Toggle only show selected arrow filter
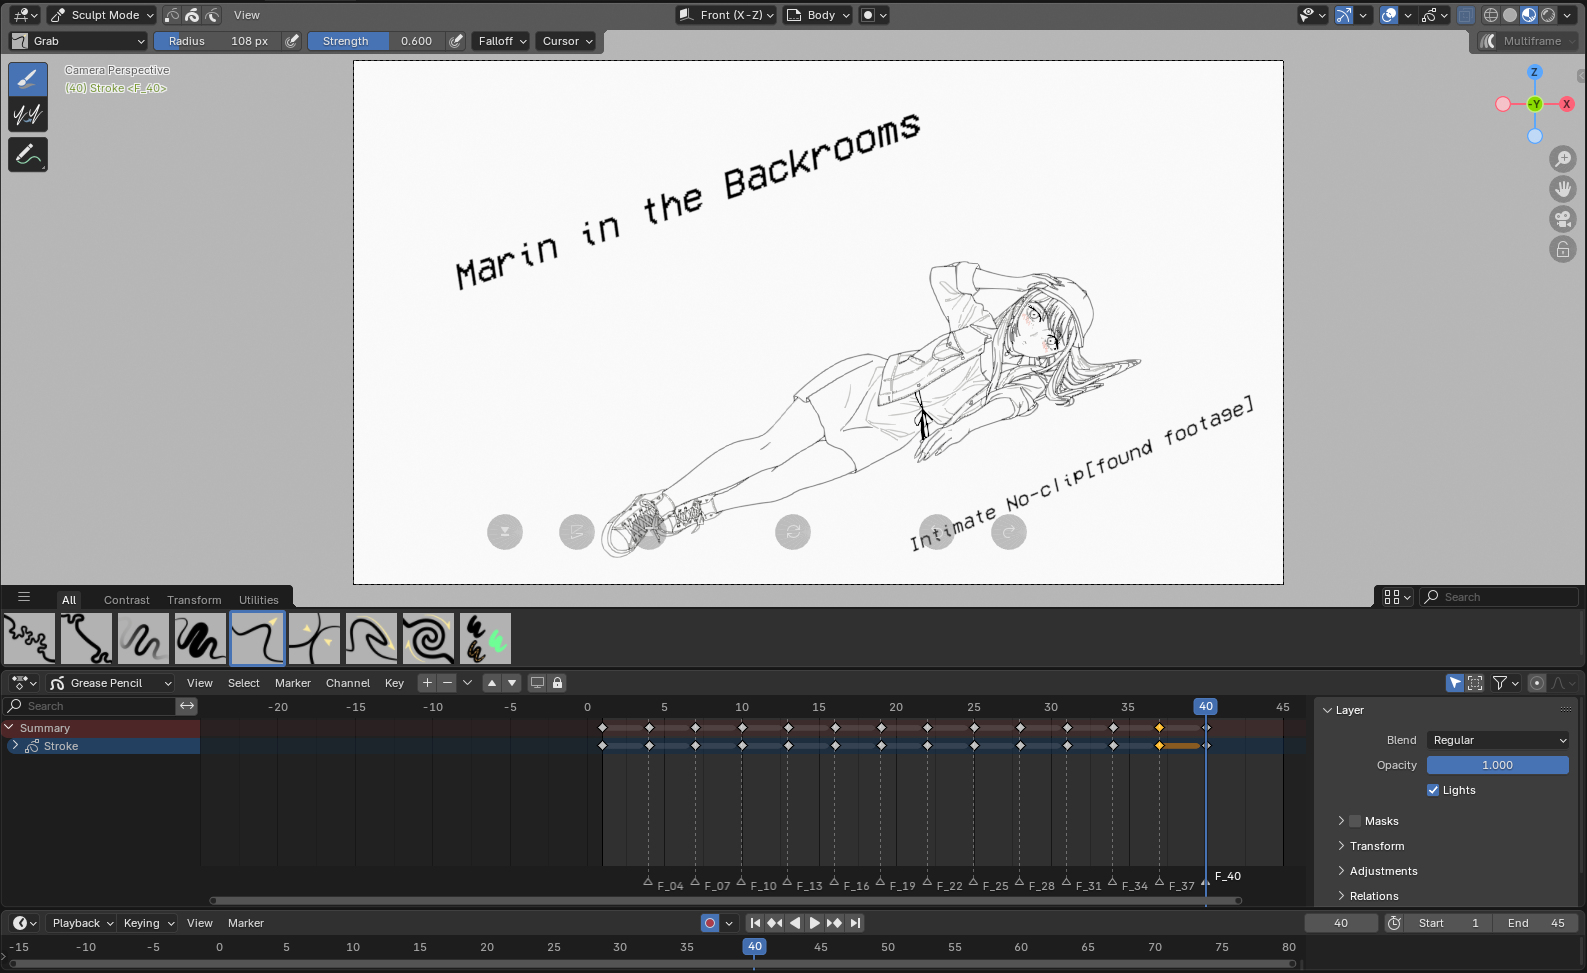Viewport: 1587px width, 973px height. tap(1455, 683)
